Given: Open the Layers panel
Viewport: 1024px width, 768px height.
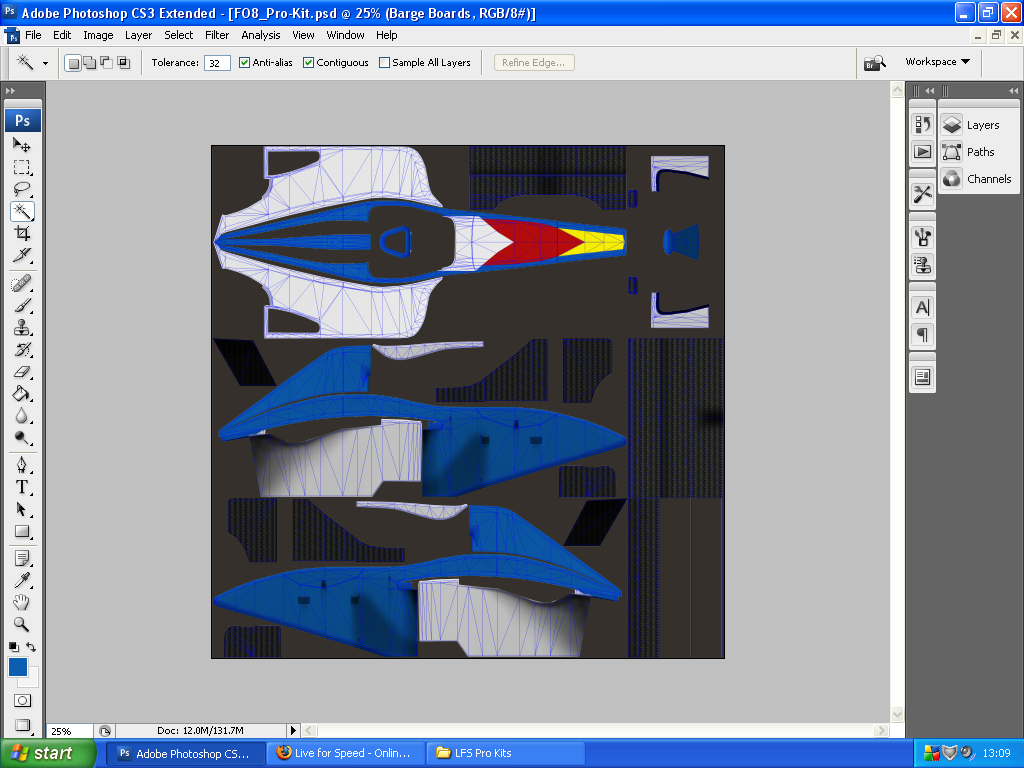Looking at the screenshot, I should (x=978, y=125).
